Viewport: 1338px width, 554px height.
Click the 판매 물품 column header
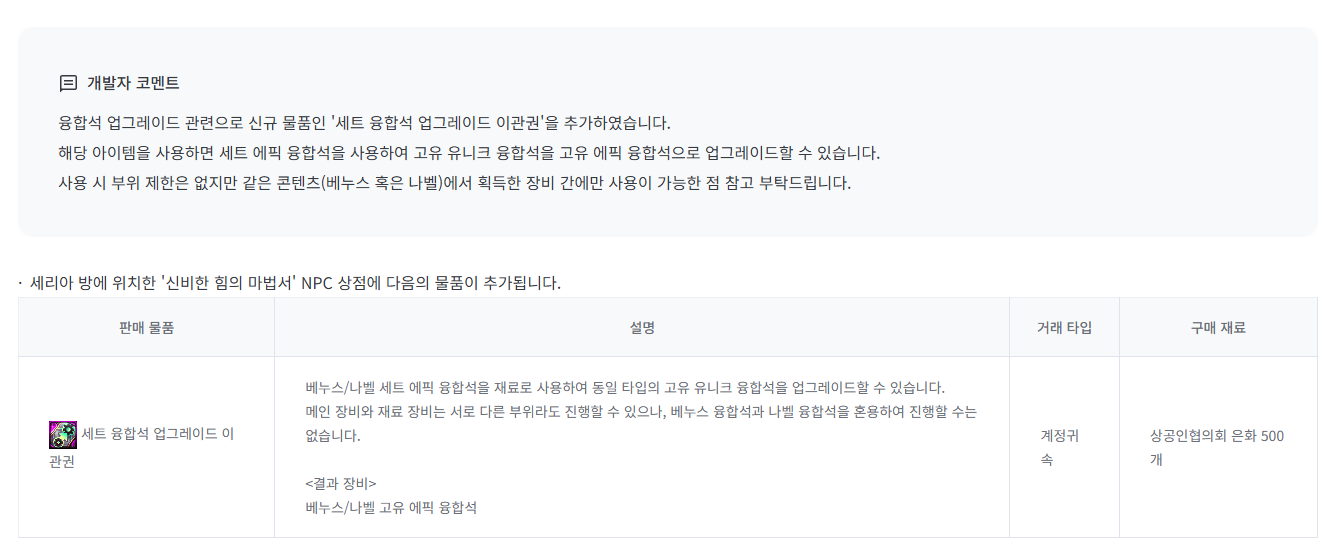pyautogui.click(x=146, y=327)
